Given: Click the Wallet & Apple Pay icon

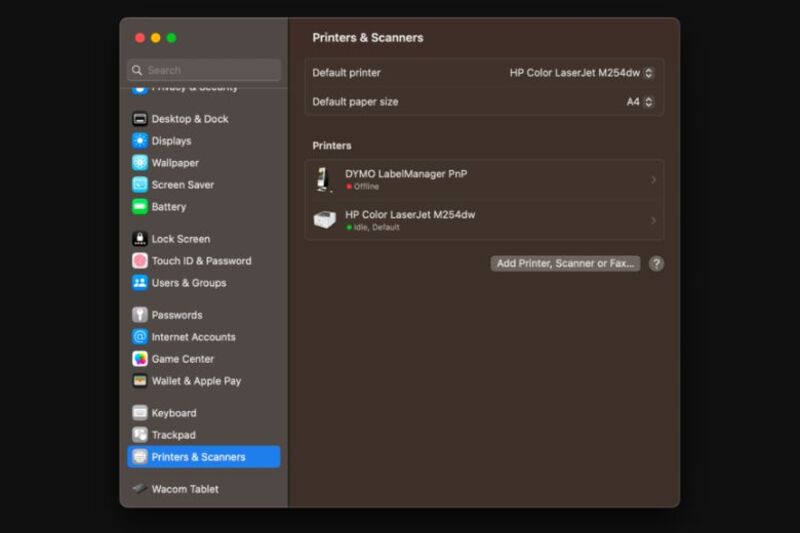Looking at the screenshot, I should pos(140,380).
